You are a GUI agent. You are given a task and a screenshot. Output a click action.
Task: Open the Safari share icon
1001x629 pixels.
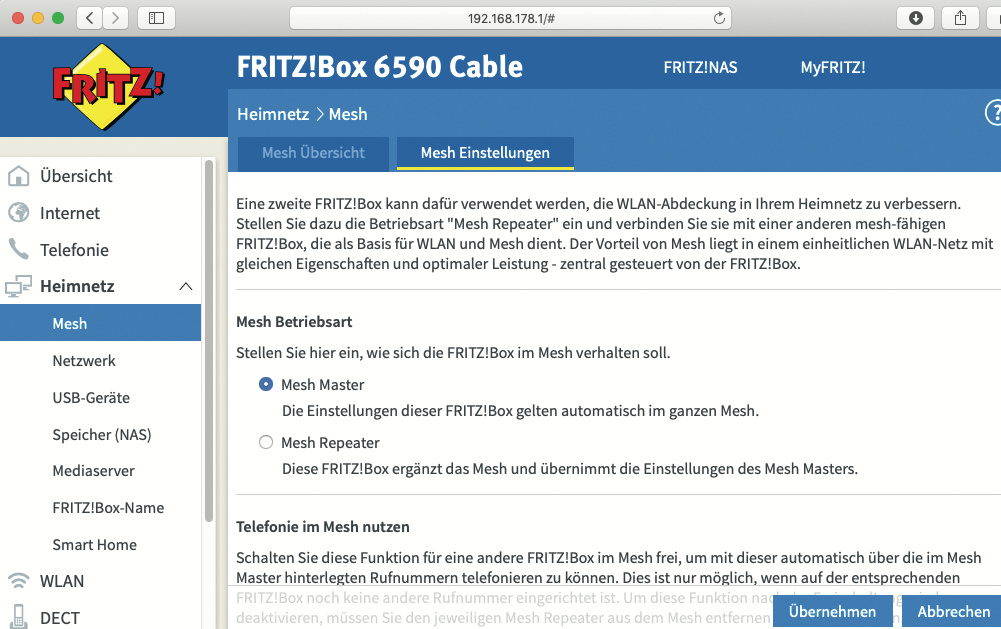(960, 18)
